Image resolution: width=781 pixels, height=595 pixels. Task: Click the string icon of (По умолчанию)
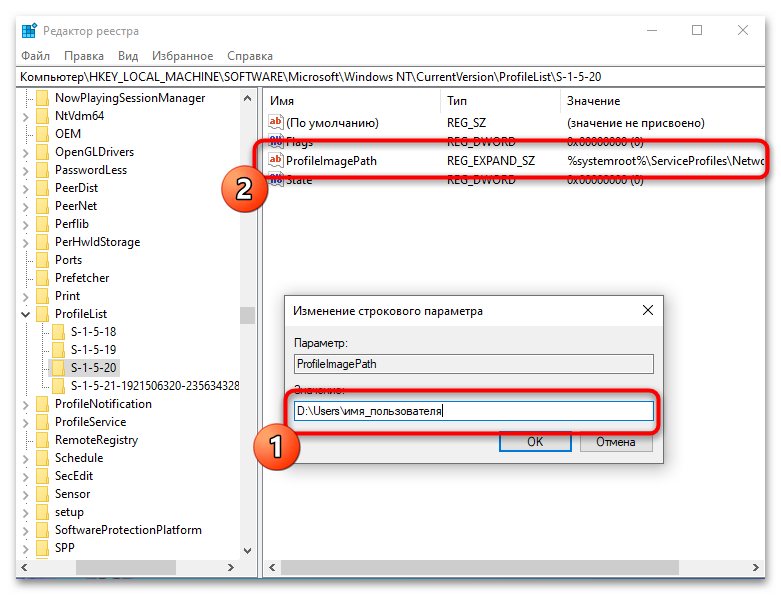275,122
